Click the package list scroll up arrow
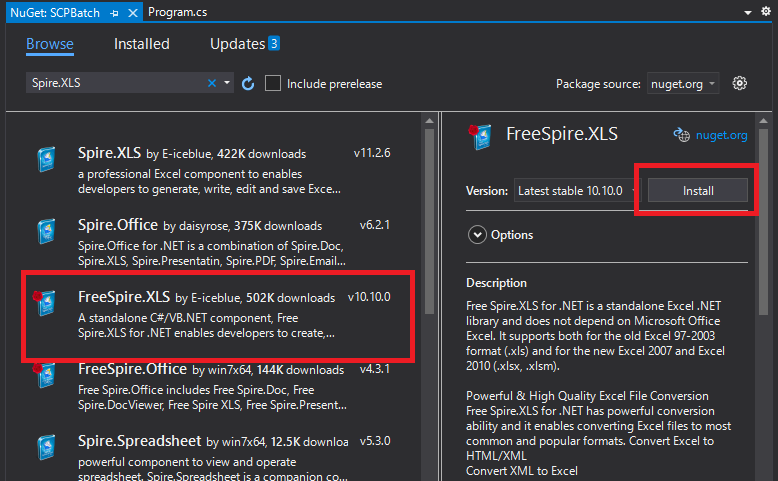 point(430,121)
